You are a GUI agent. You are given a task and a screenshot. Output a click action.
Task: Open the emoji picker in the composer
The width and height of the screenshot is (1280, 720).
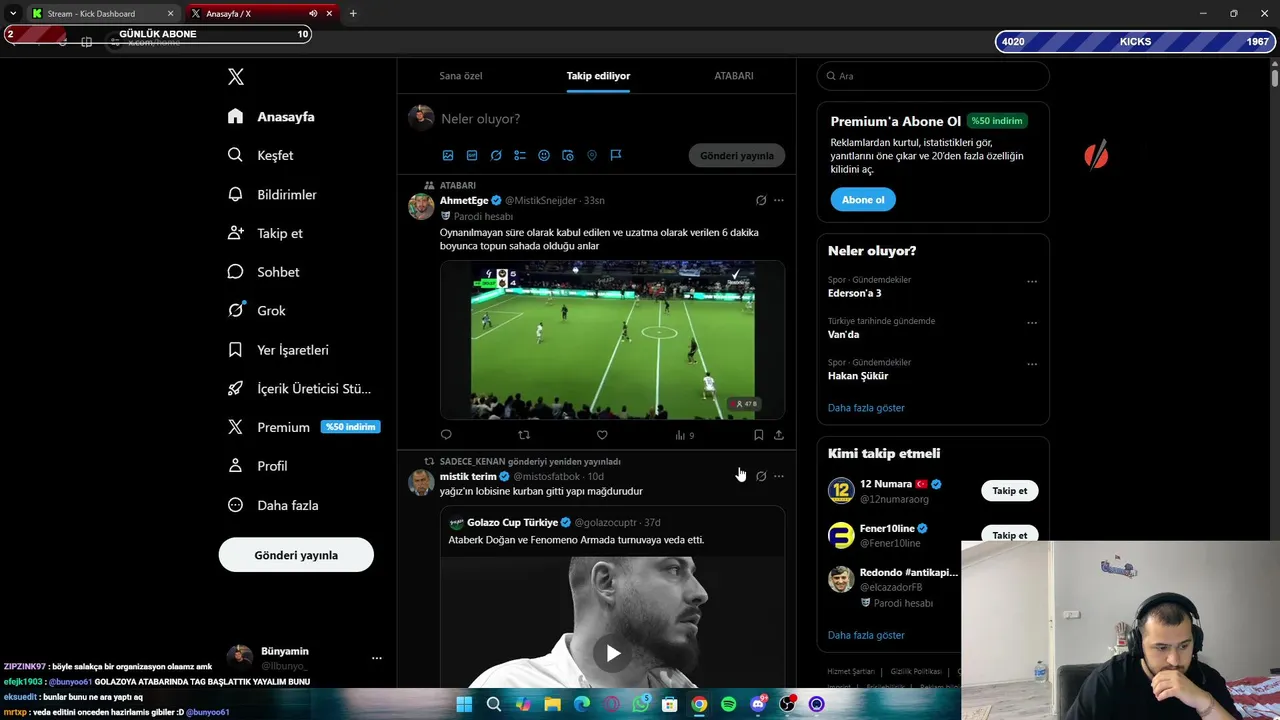point(544,155)
